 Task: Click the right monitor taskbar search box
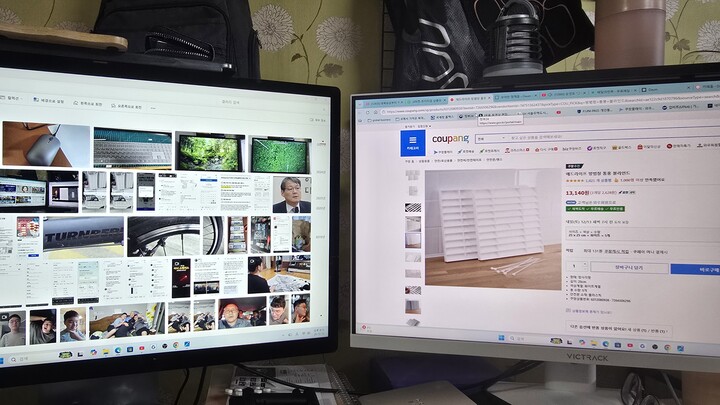(x=527, y=339)
